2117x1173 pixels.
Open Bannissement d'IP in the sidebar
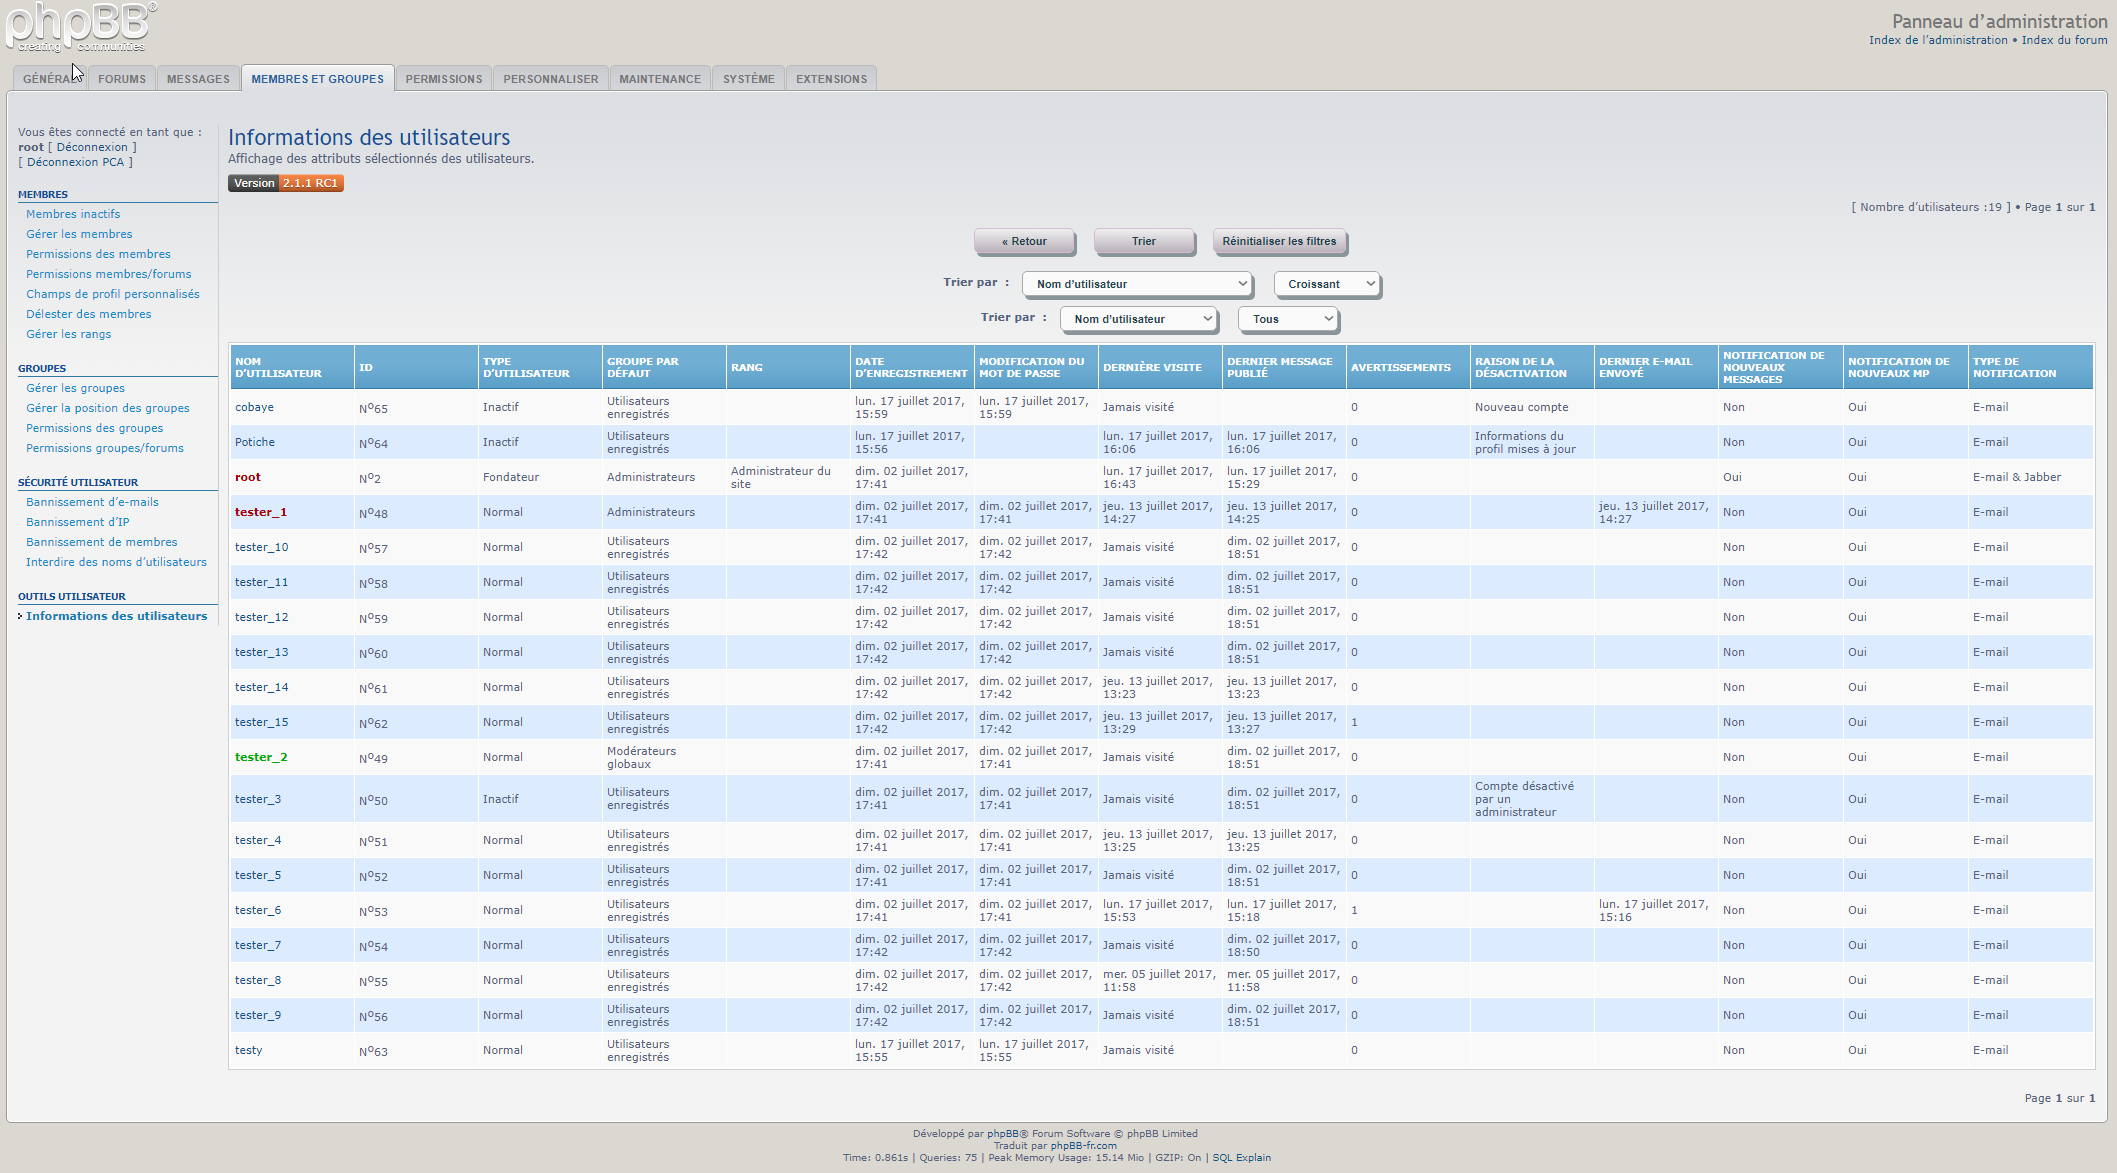point(77,522)
